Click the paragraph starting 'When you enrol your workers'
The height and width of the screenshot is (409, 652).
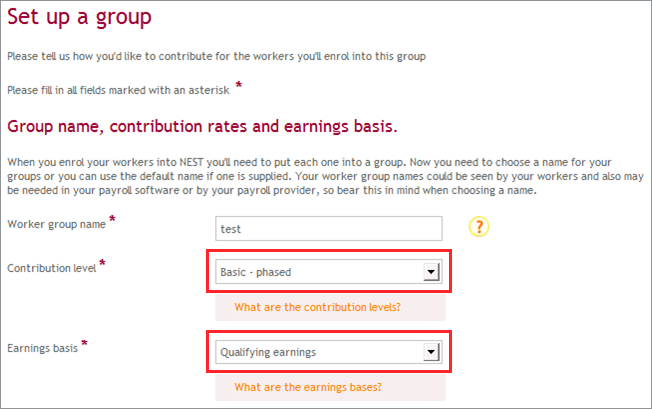click(326, 176)
